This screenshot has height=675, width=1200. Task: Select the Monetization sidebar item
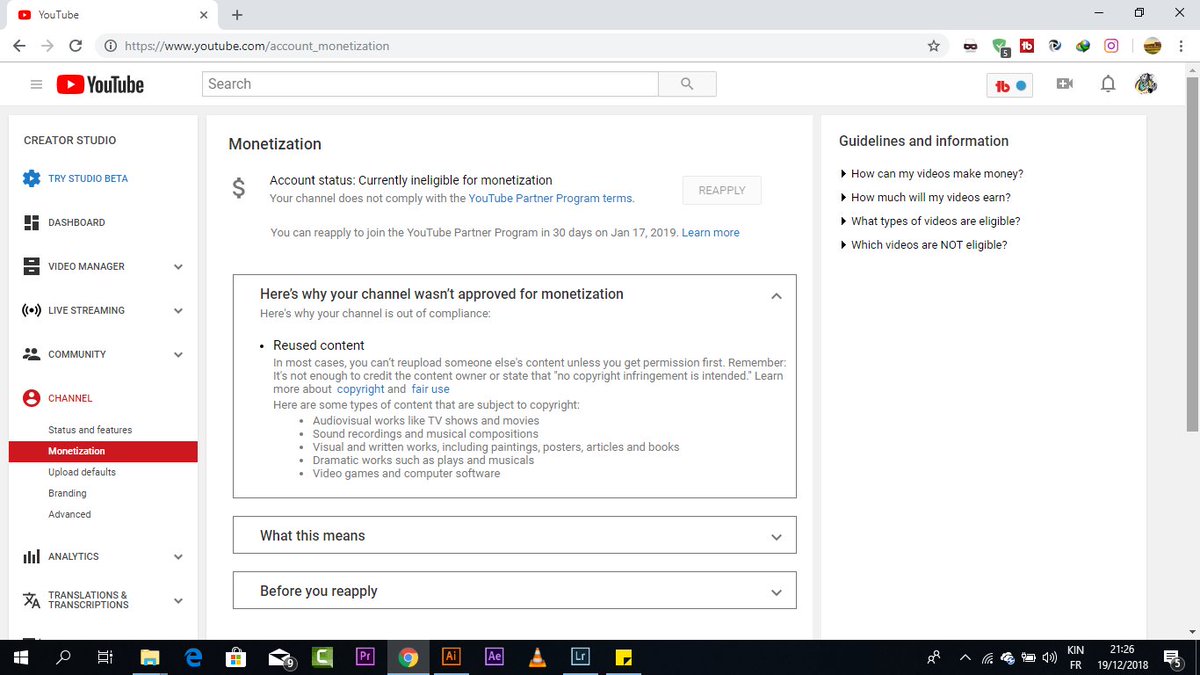click(103, 451)
